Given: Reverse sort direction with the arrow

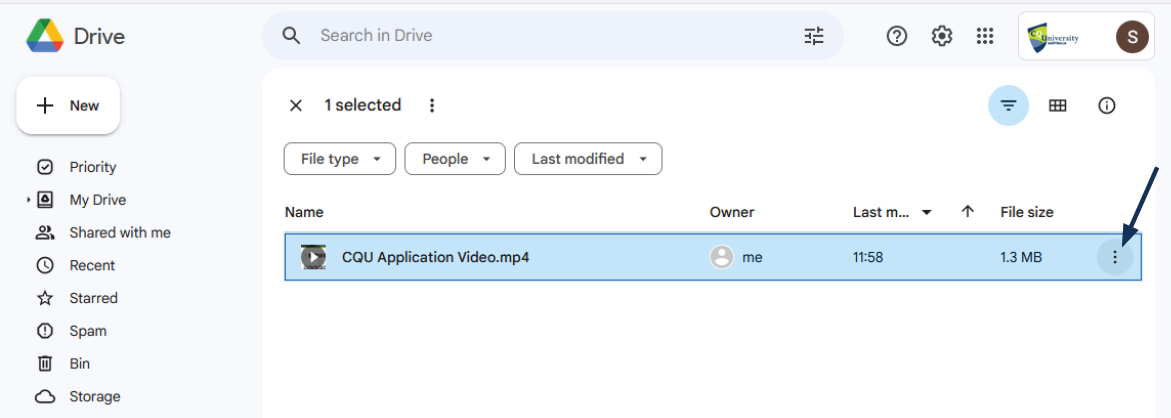Looking at the screenshot, I should (967, 212).
